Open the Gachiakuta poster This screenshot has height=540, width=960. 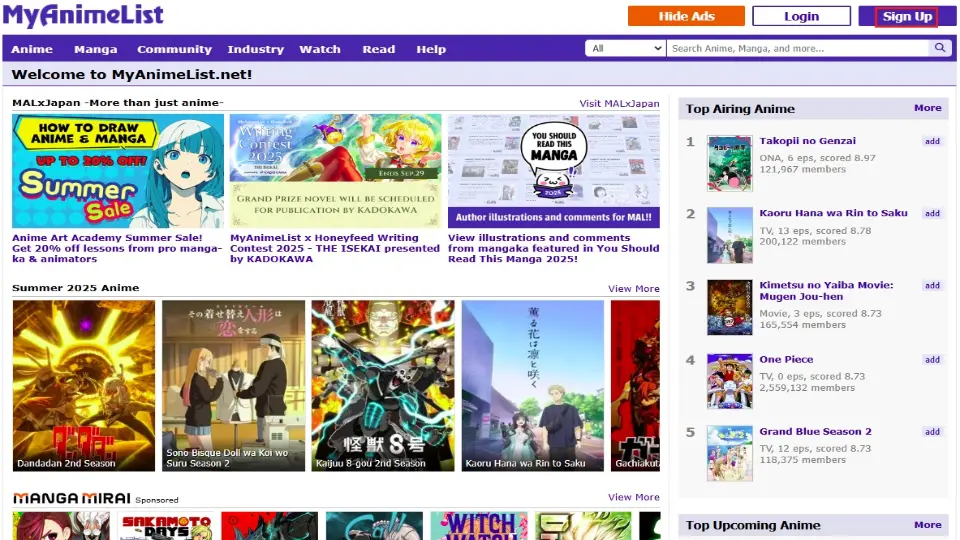pos(636,385)
